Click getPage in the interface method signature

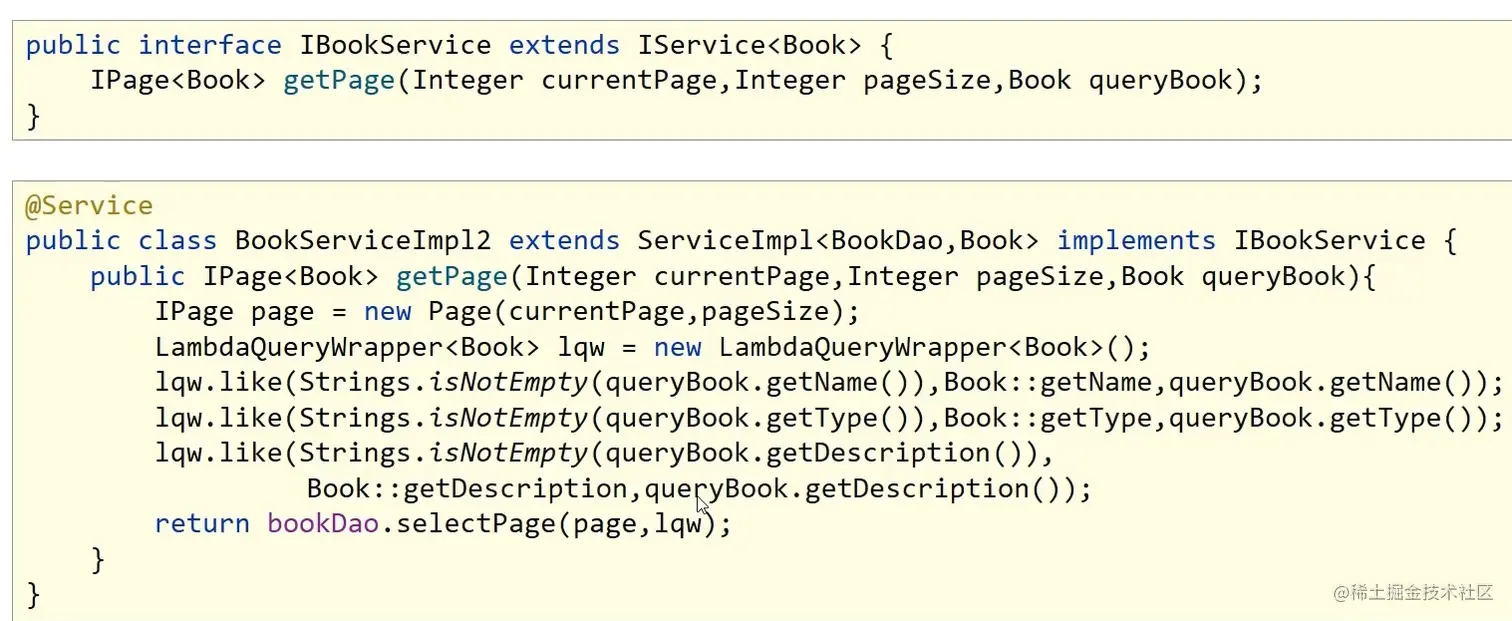click(x=339, y=81)
